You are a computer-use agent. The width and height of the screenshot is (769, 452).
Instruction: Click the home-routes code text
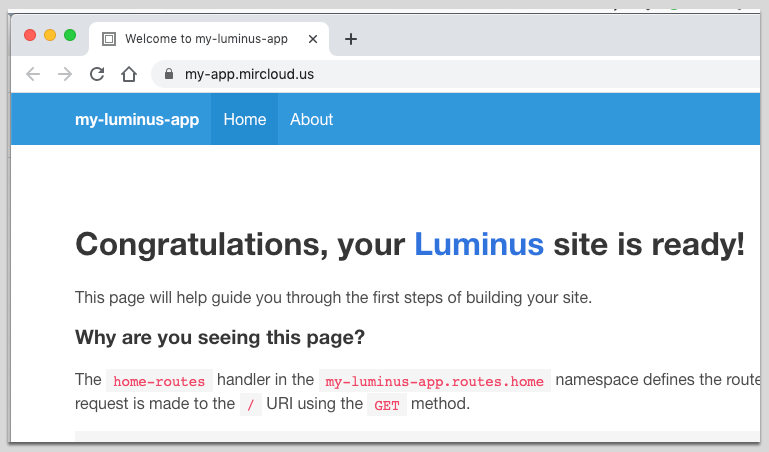click(x=159, y=381)
